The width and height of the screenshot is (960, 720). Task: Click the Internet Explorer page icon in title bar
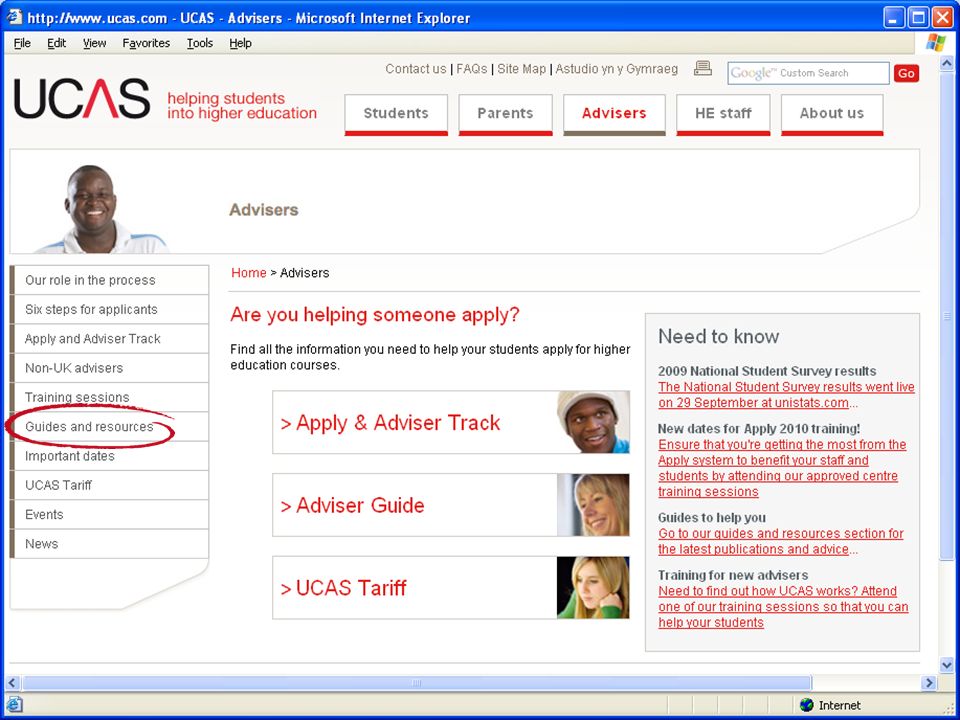pos(14,17)
